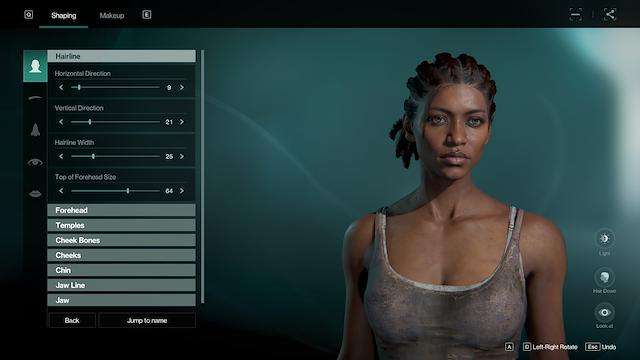Click the Jump to name button
Viewport: 640px width, 360px height.
pyautogui.click(x=147, y=320)
